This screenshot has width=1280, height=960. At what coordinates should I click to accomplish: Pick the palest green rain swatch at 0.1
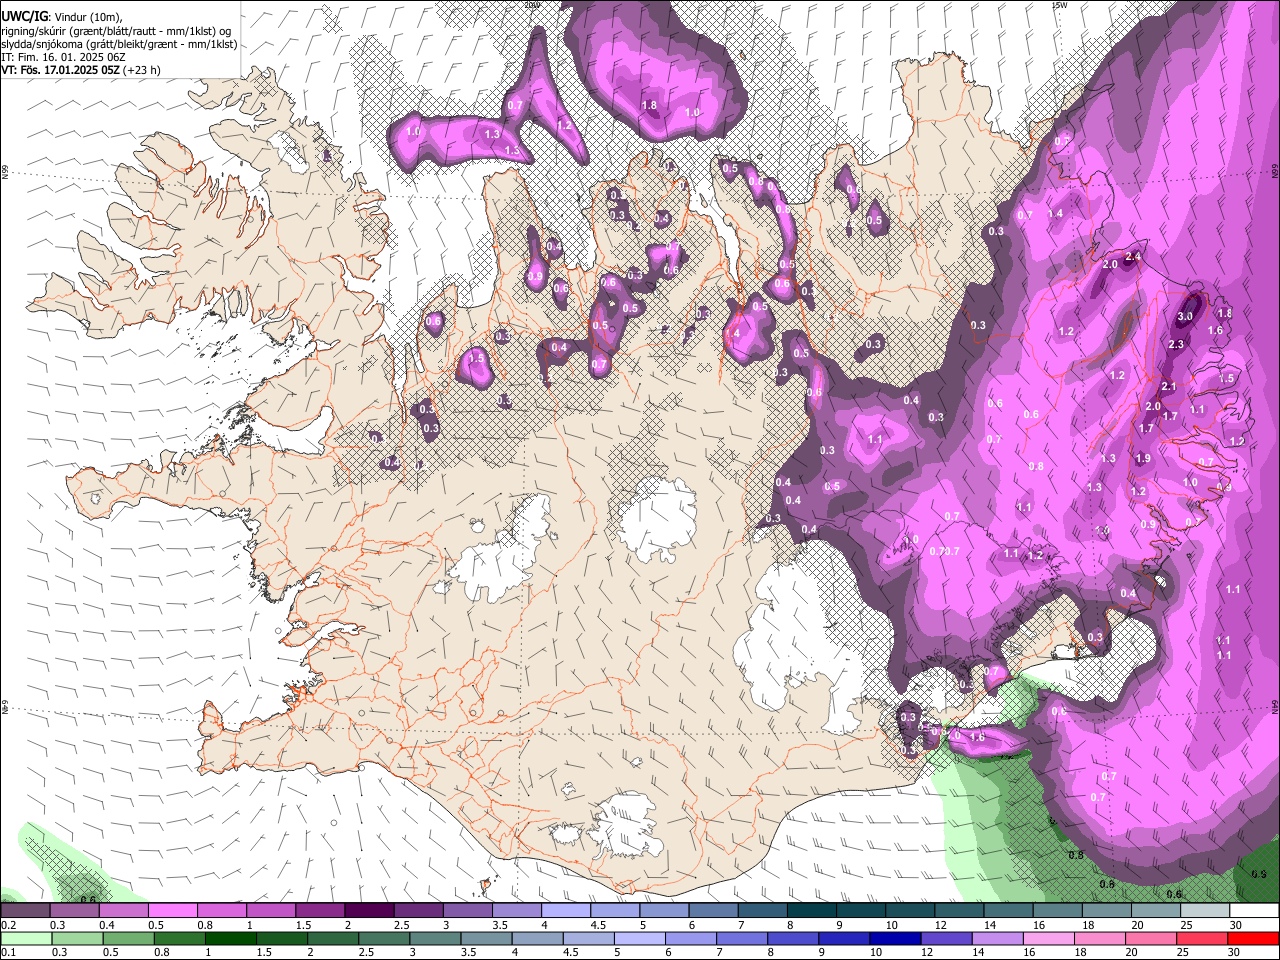26,938
